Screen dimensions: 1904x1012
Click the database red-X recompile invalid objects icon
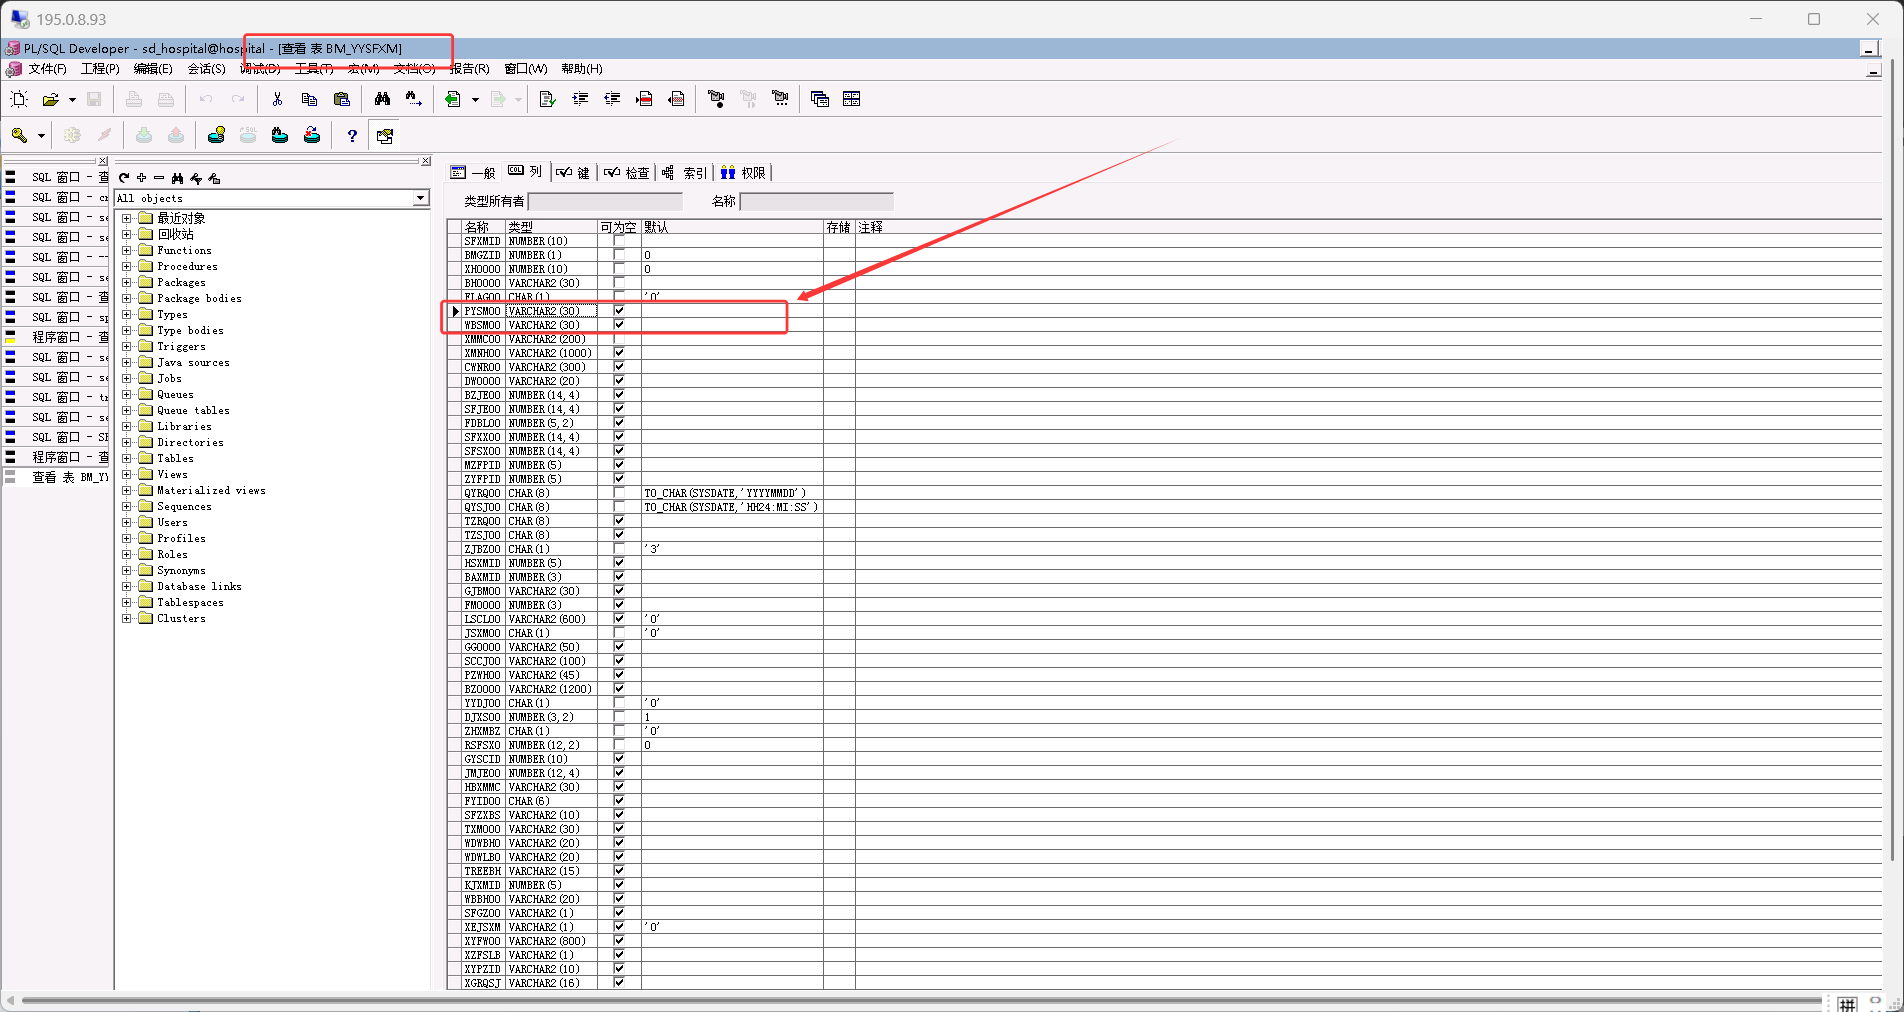tap(312, 135)
